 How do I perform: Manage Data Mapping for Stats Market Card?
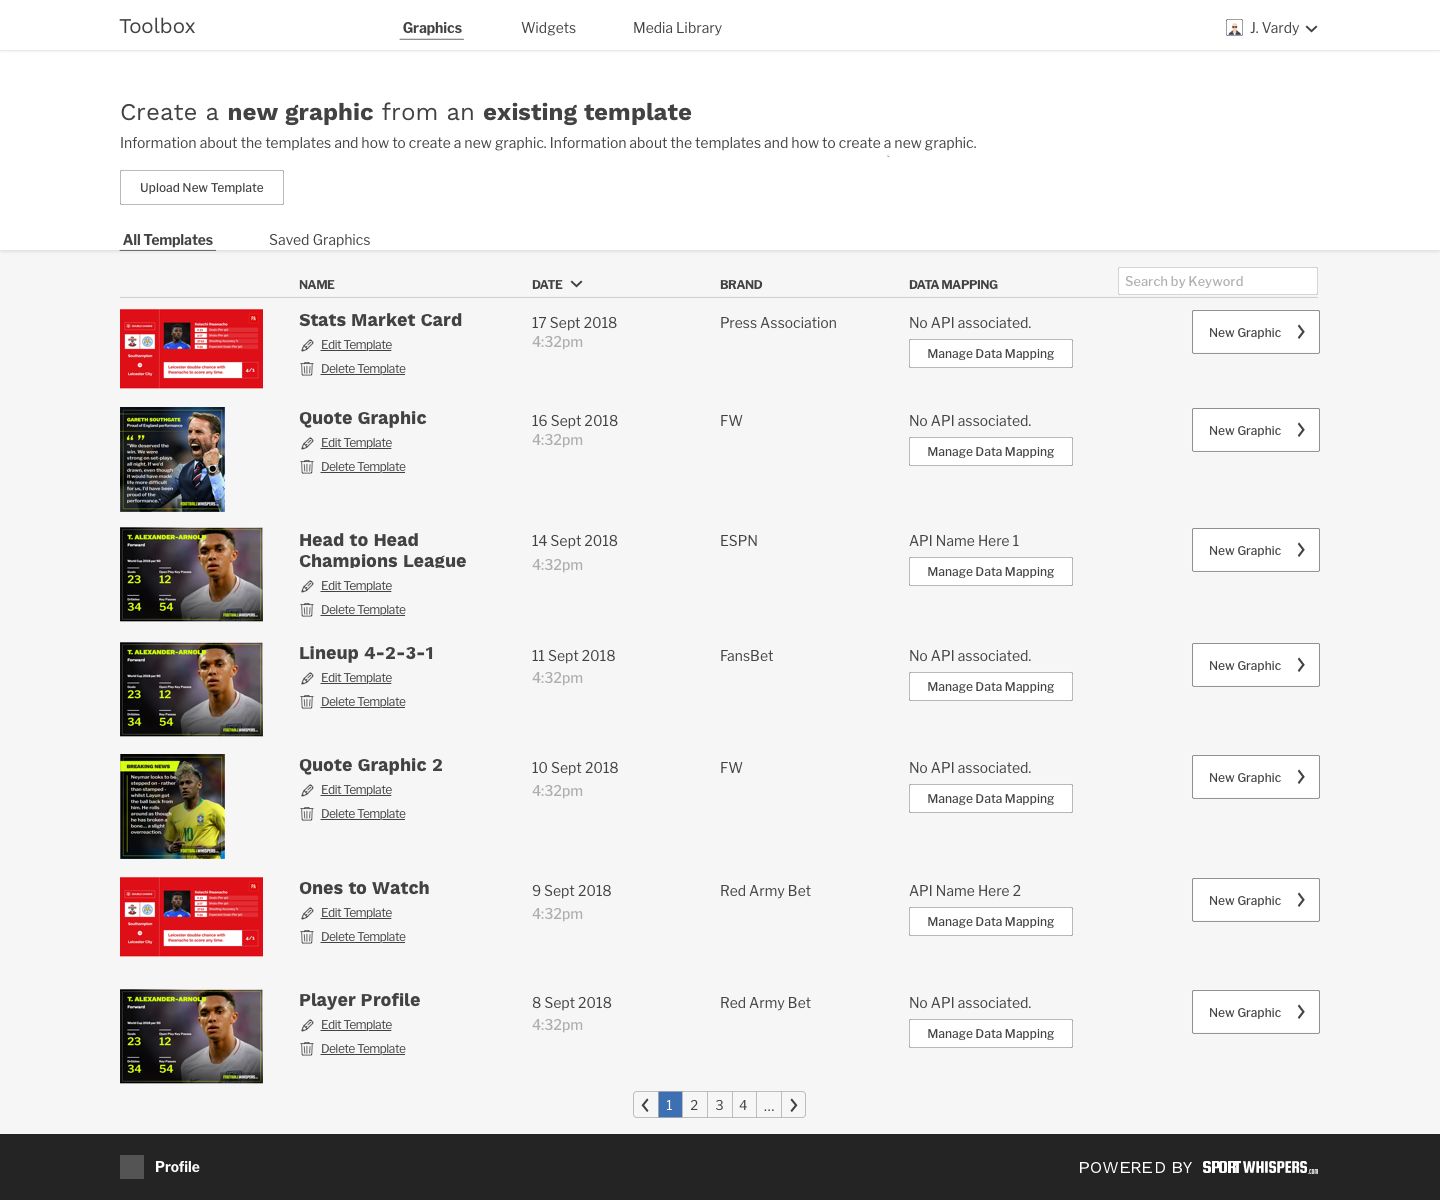pos(991,354)
